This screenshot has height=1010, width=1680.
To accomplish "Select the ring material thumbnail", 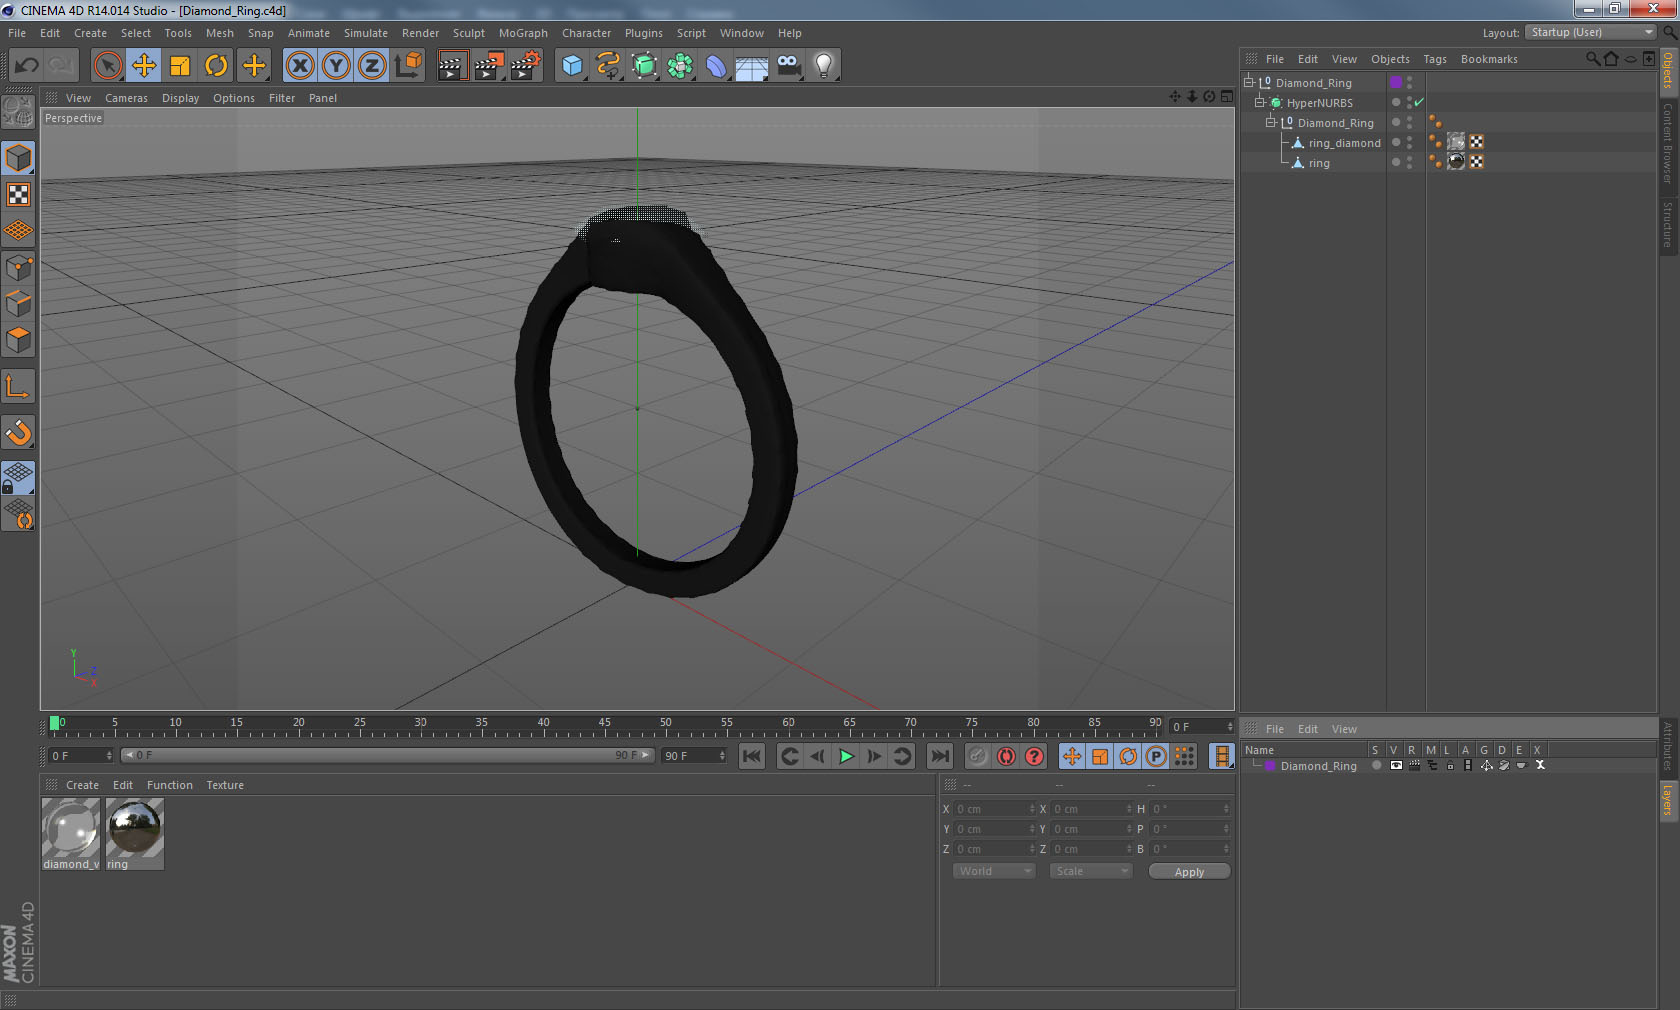I will [x=134, y=828].
